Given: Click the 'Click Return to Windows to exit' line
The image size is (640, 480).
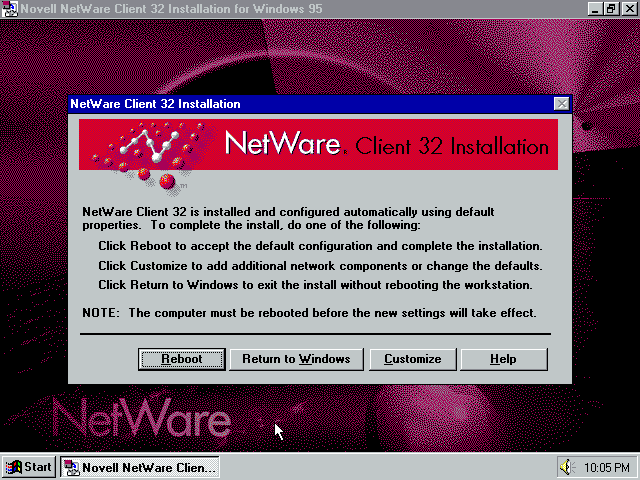Looking at the screenshot, I should pos(315,285).
